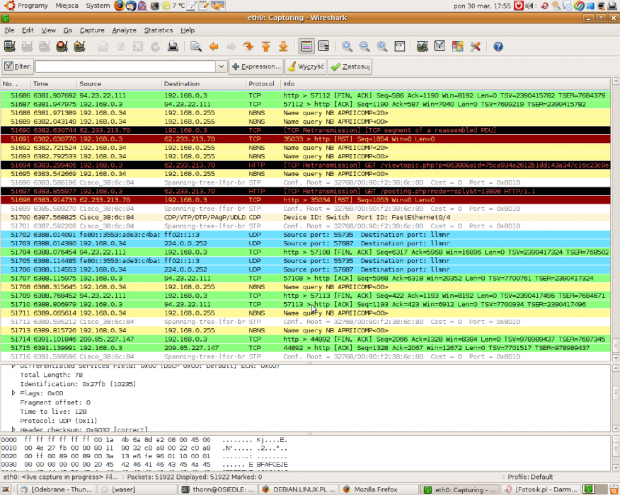Clear the filter with Wyczyść
Image resolution: width=620 pixels, height=495 pixels.
(305, 66)
